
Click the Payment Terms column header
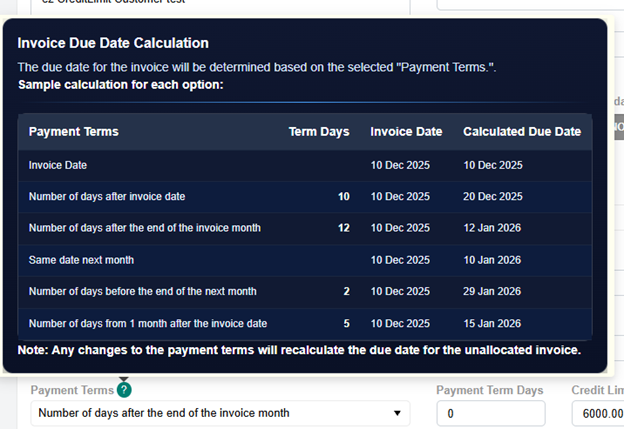pyautogui.click(x=73, y=132)
